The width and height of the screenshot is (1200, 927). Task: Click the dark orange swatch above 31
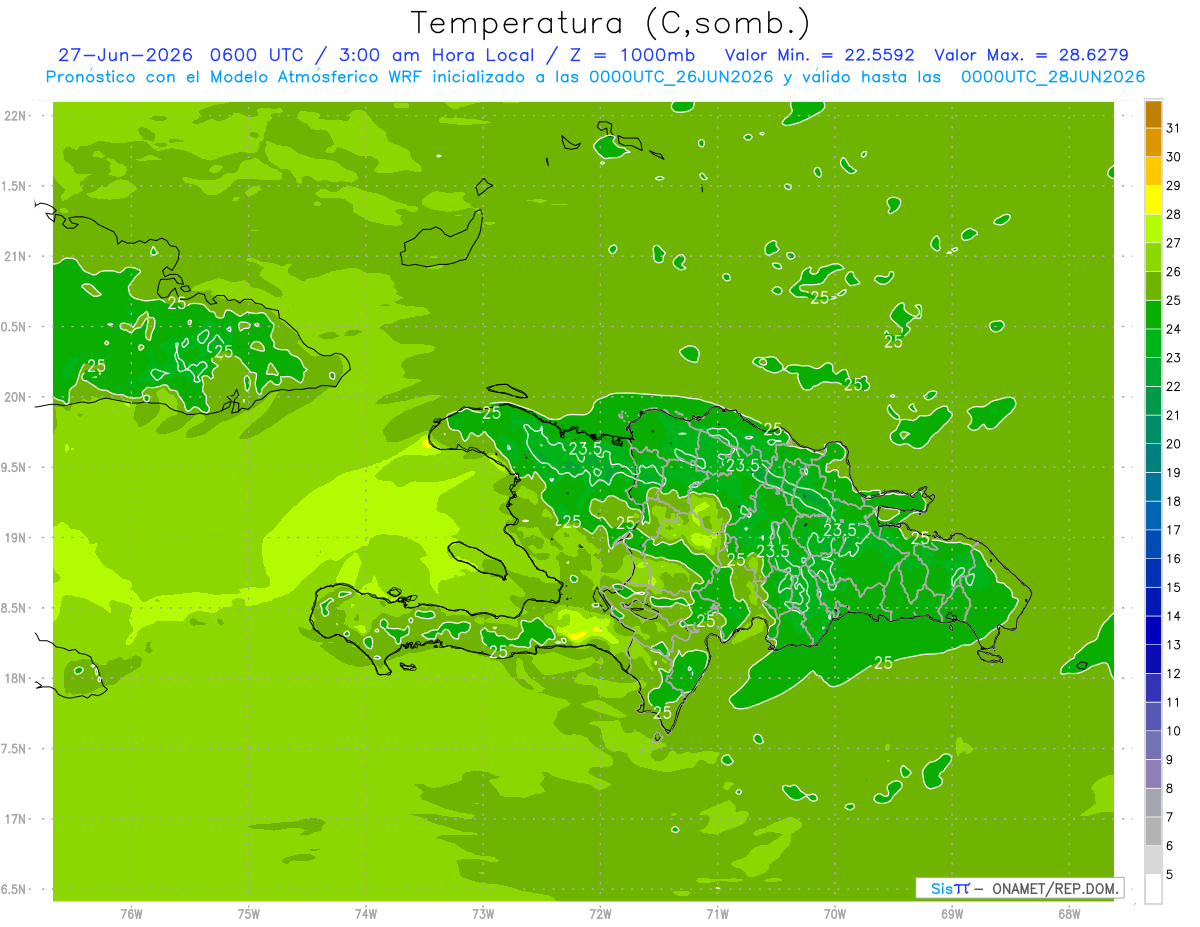(x=1153, y=114)
